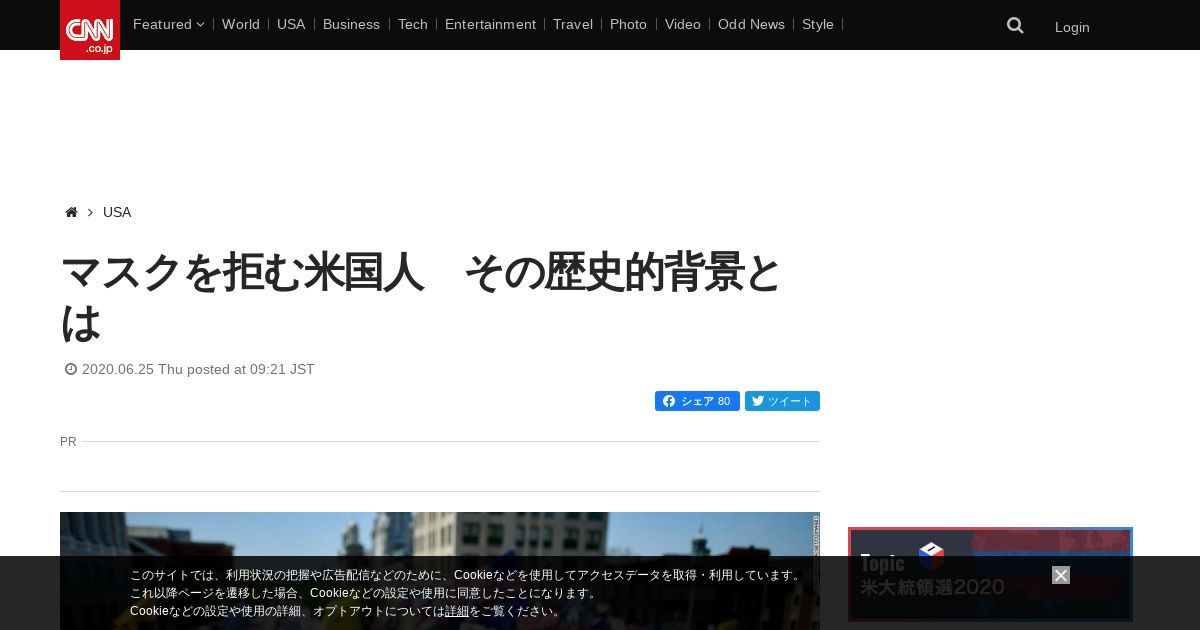Open the Entertainment section

pos(490,24)
